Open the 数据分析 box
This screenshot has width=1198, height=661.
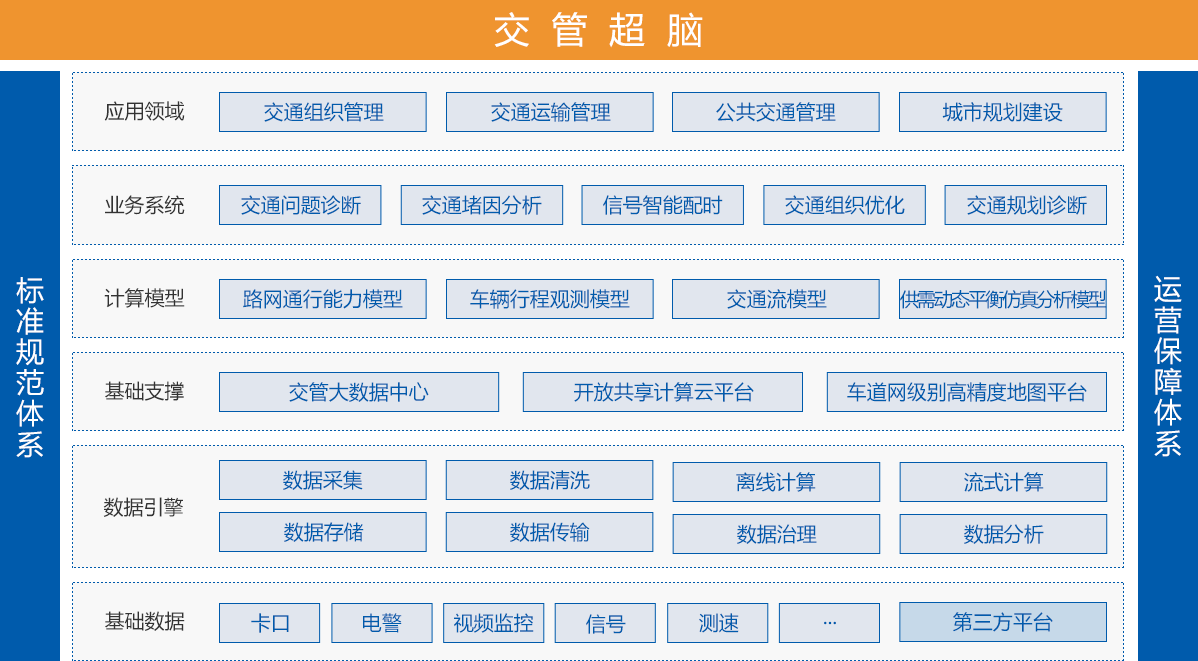(1002, 534)
